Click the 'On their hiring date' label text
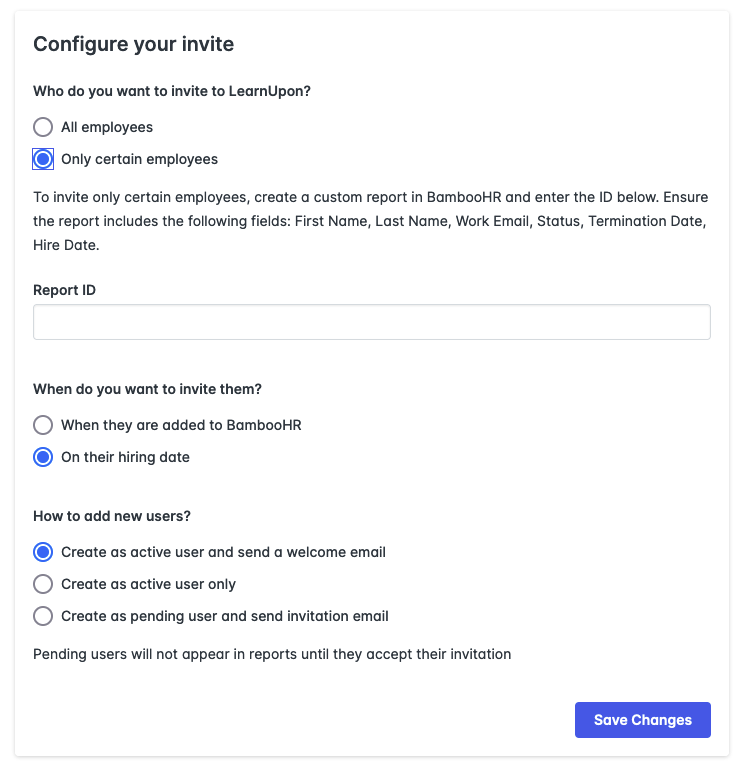This screenshot has height=769, width=743. [125, 457]
